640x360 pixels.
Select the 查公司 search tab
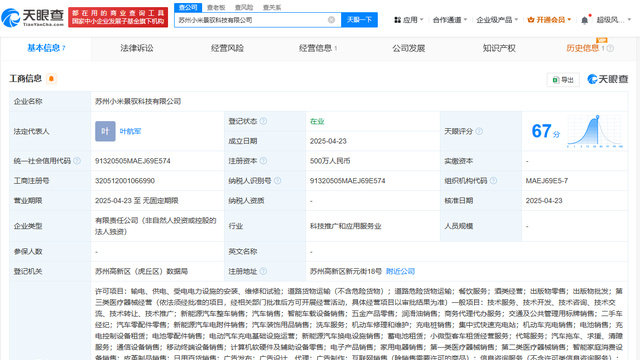point(188,7)
